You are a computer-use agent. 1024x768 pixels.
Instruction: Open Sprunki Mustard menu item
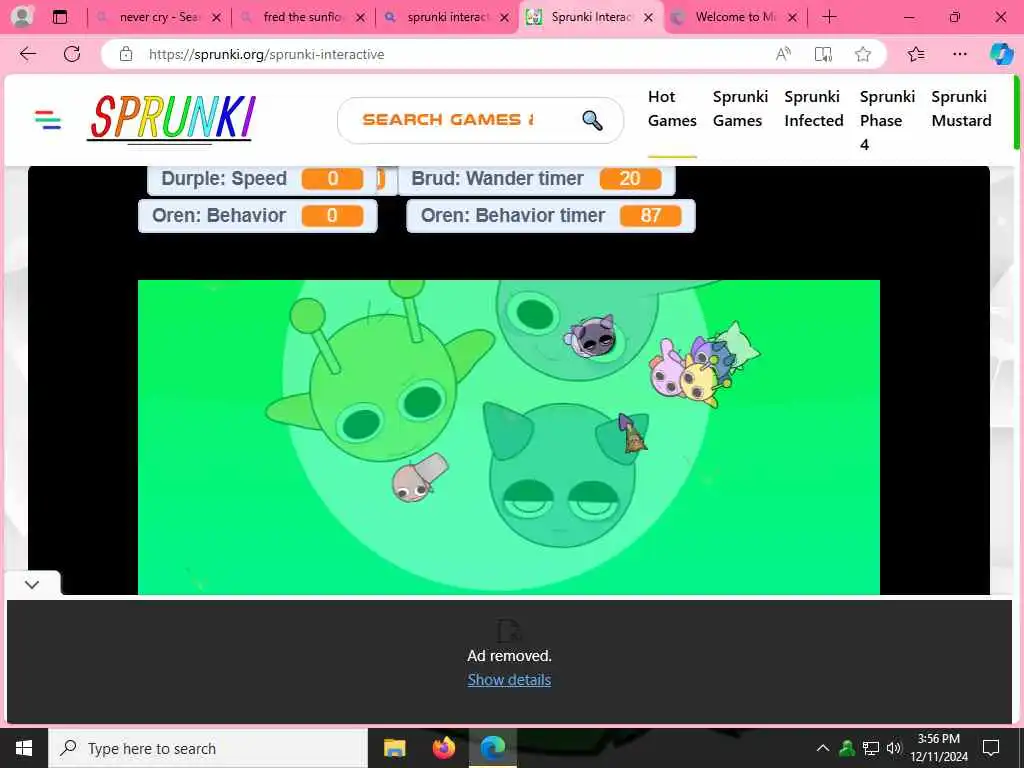click(x=961, y=108)
